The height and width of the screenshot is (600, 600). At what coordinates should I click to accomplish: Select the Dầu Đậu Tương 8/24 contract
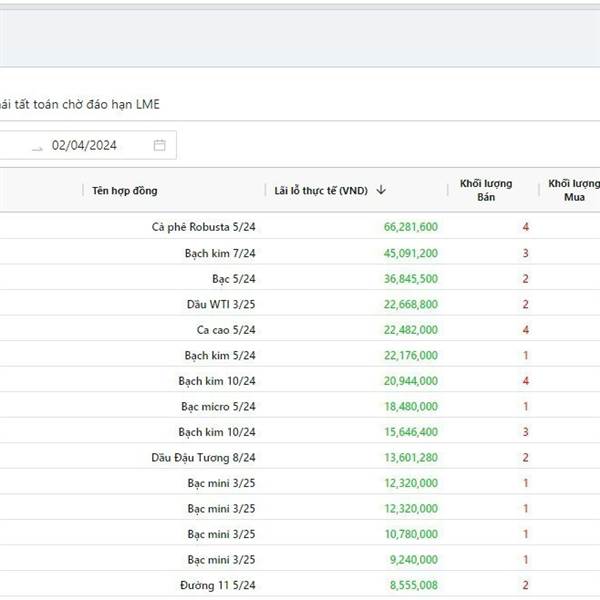point(203,458)
